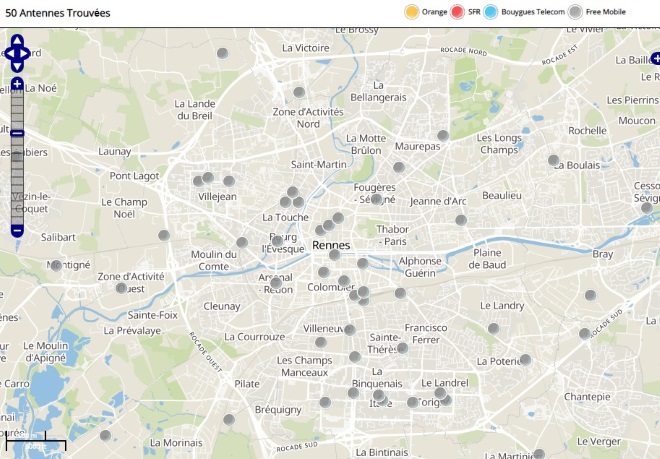
Task: Select antenna marker at Cesson-Sévigné edge
Action: pos(647,208)
